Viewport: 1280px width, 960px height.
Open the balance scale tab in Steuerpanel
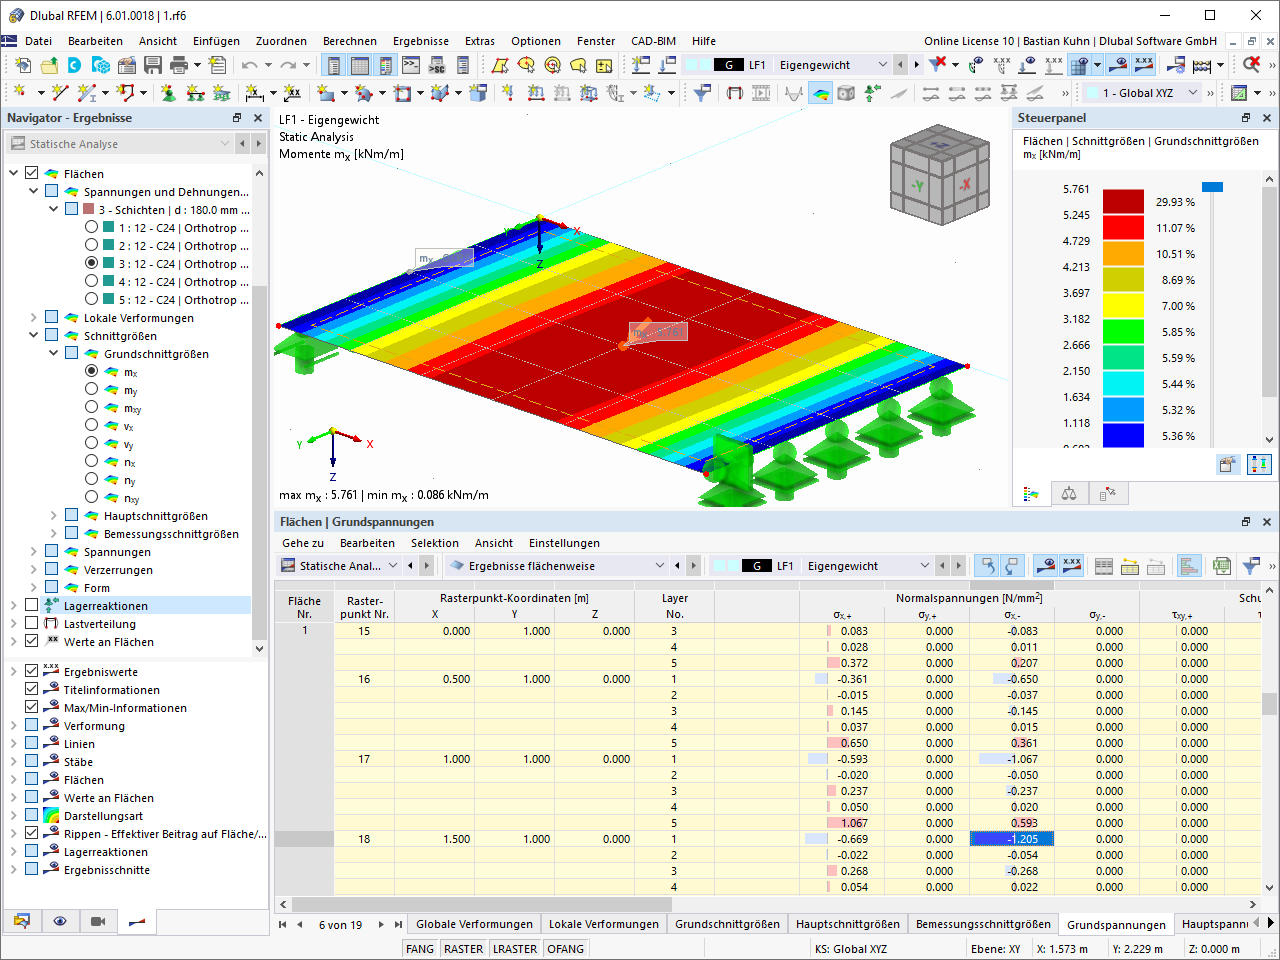click(x=1069, y=494)
